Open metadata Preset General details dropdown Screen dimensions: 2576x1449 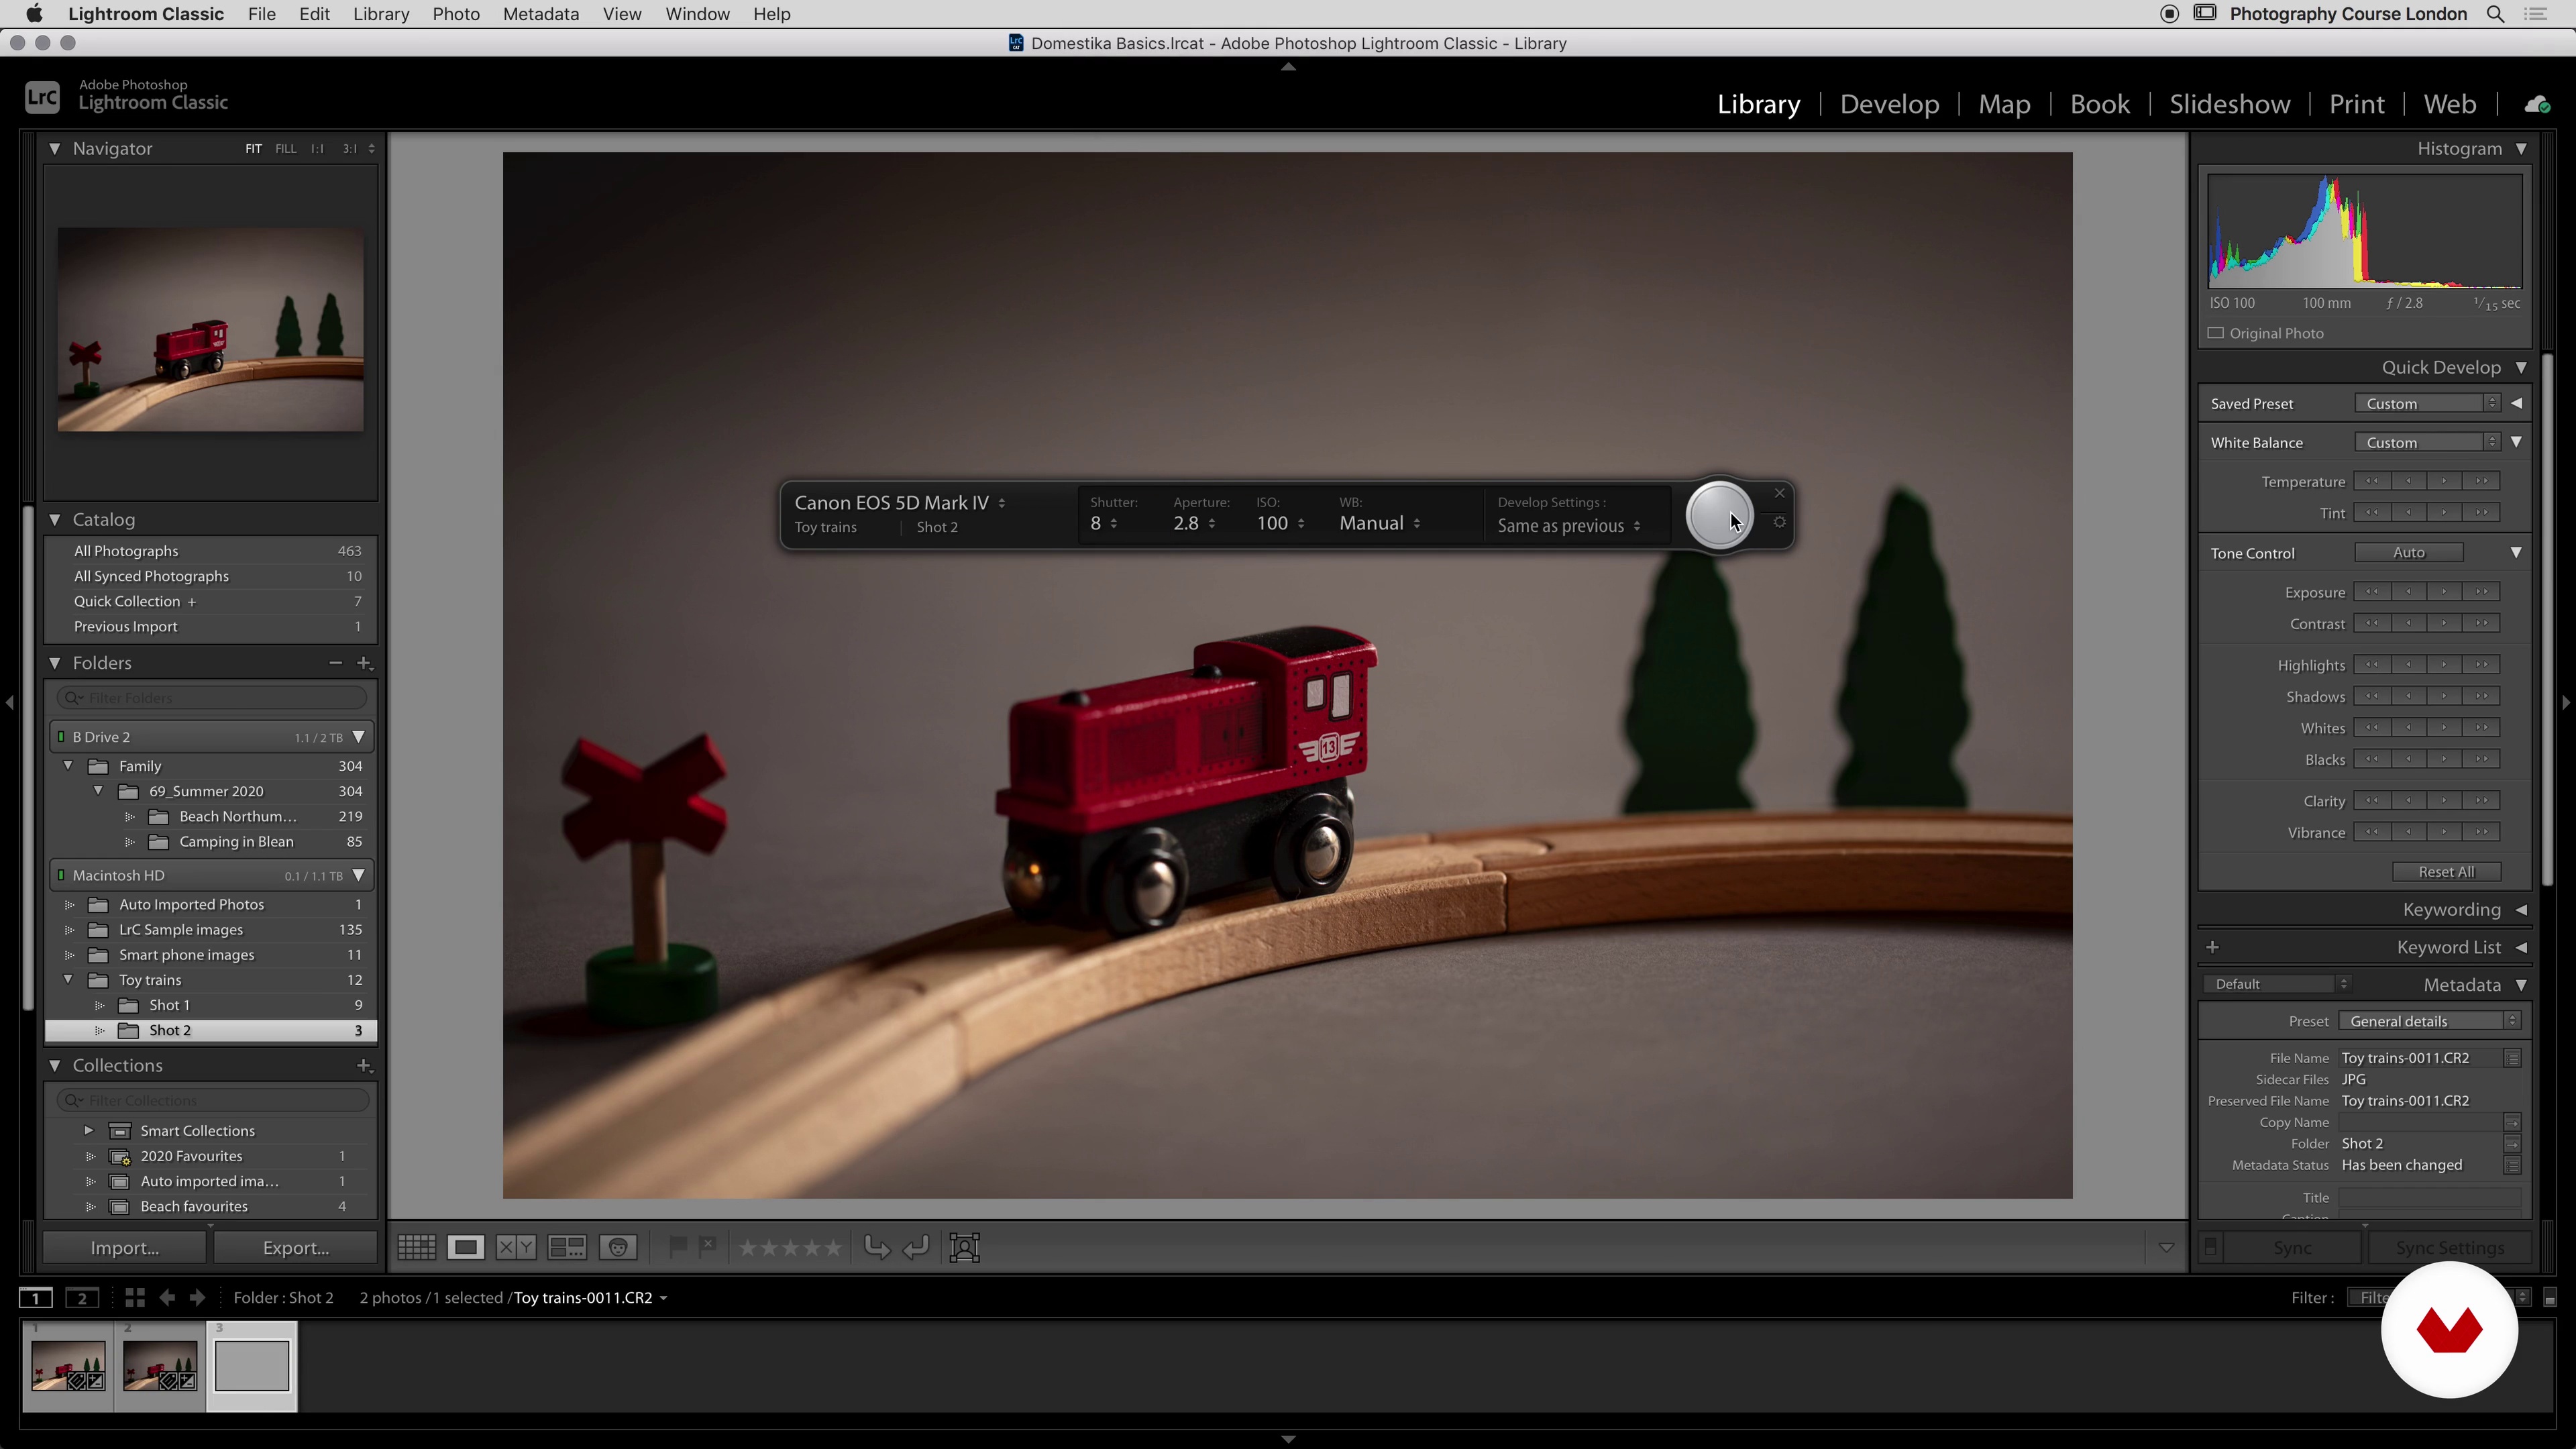coord(2429,1021)
